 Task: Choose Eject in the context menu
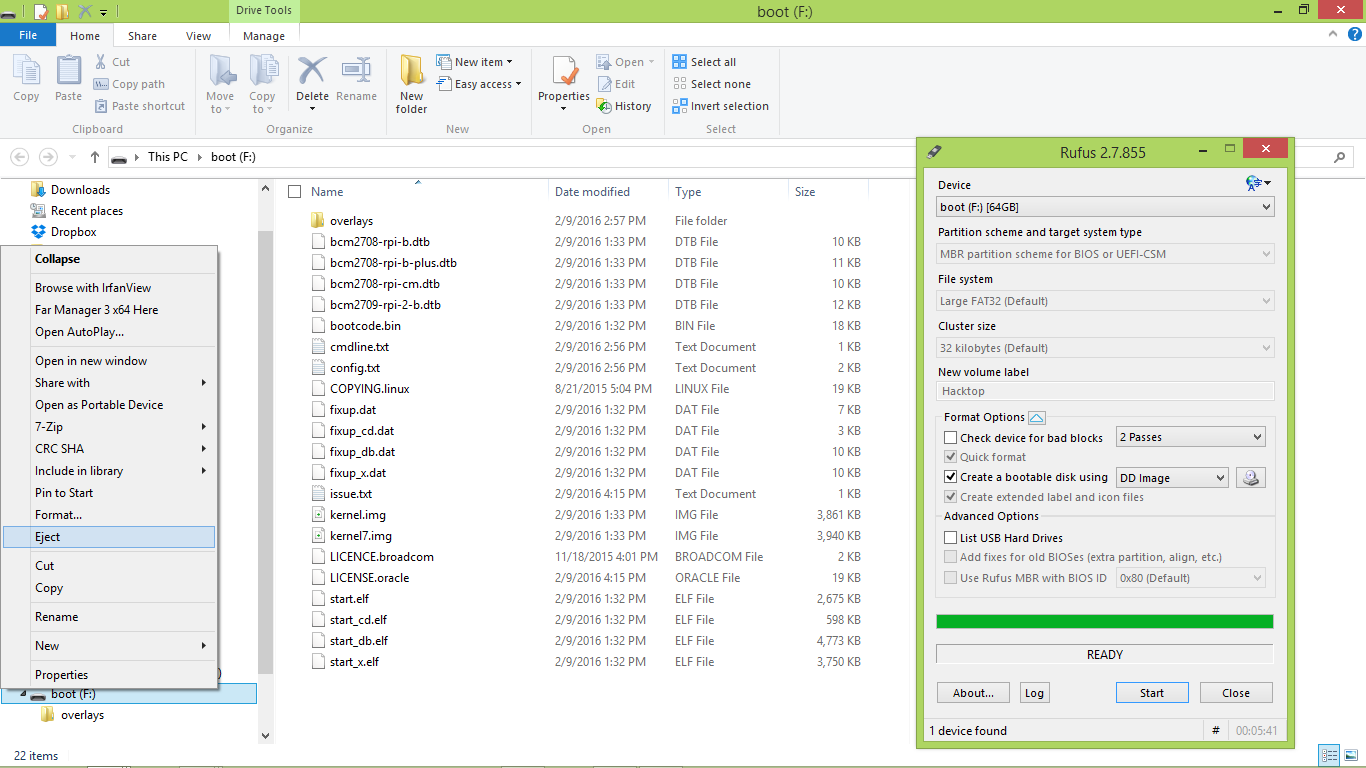[109, 537]
